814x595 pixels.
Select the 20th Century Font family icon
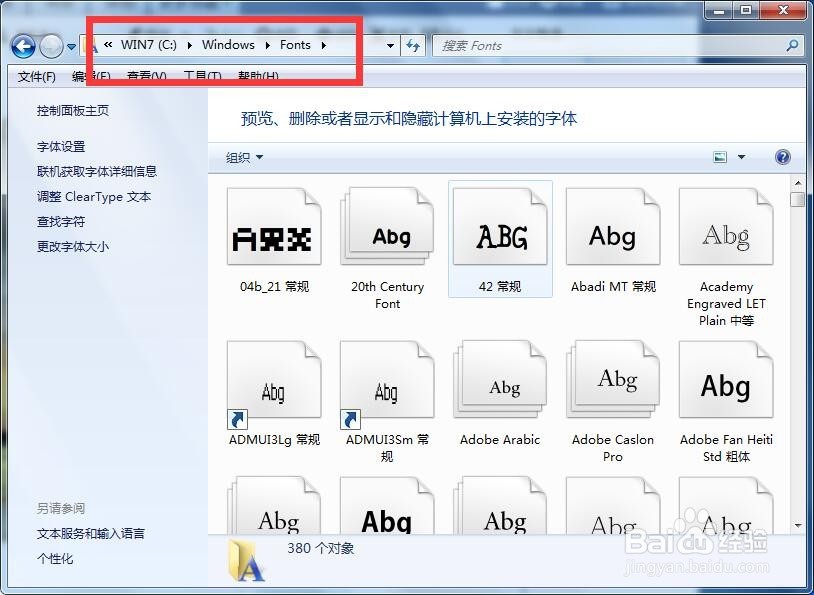pyautogui.click(x=387, y=227)
